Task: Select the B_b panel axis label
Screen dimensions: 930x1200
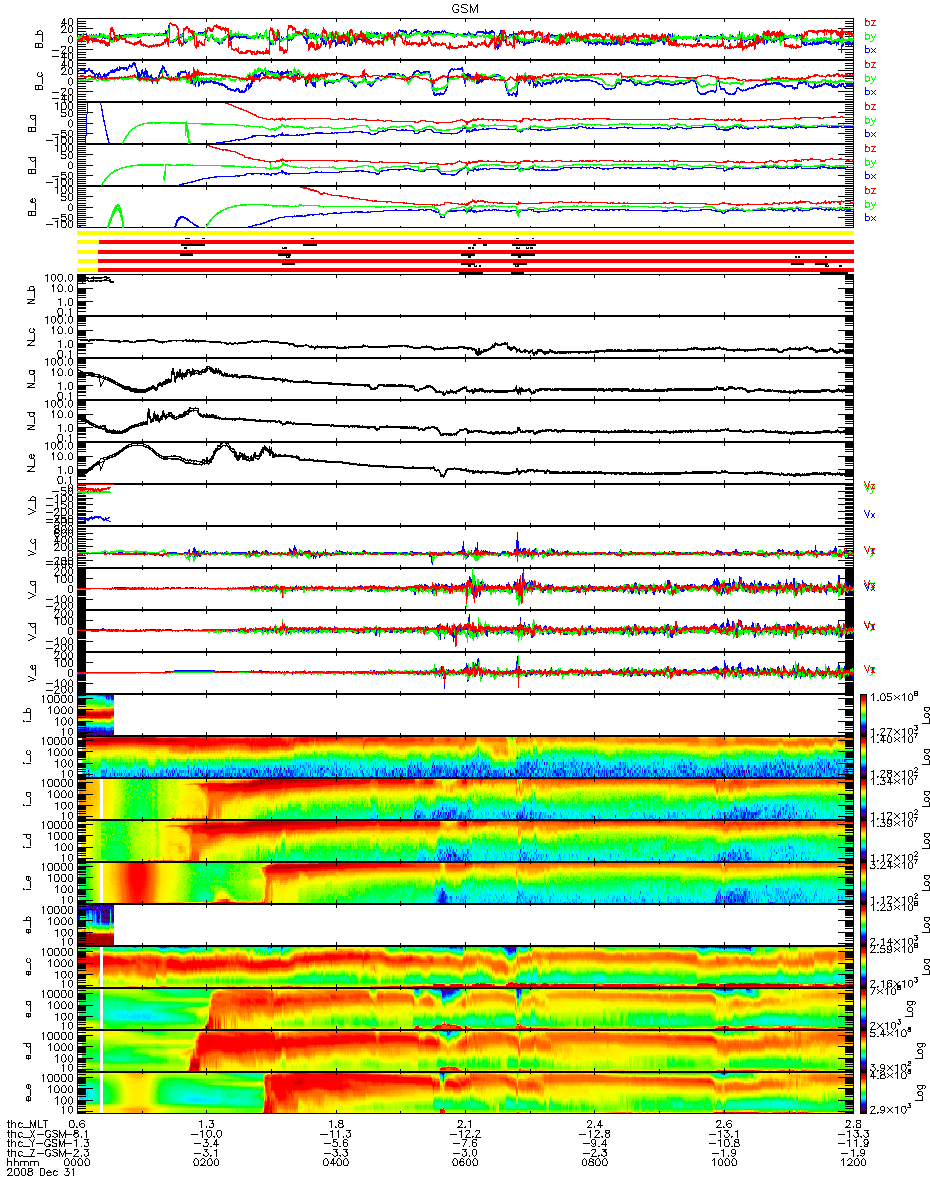Action: point(41,39)
